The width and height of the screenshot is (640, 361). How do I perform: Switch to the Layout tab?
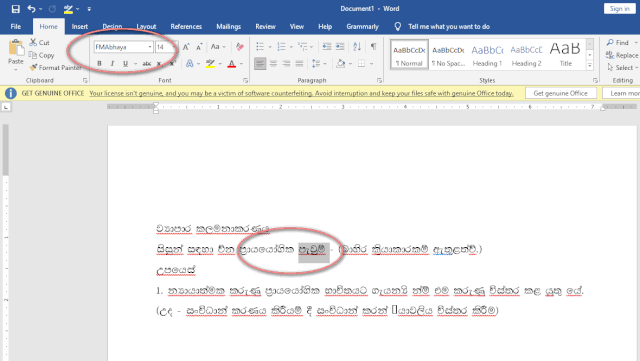point(146,27)
